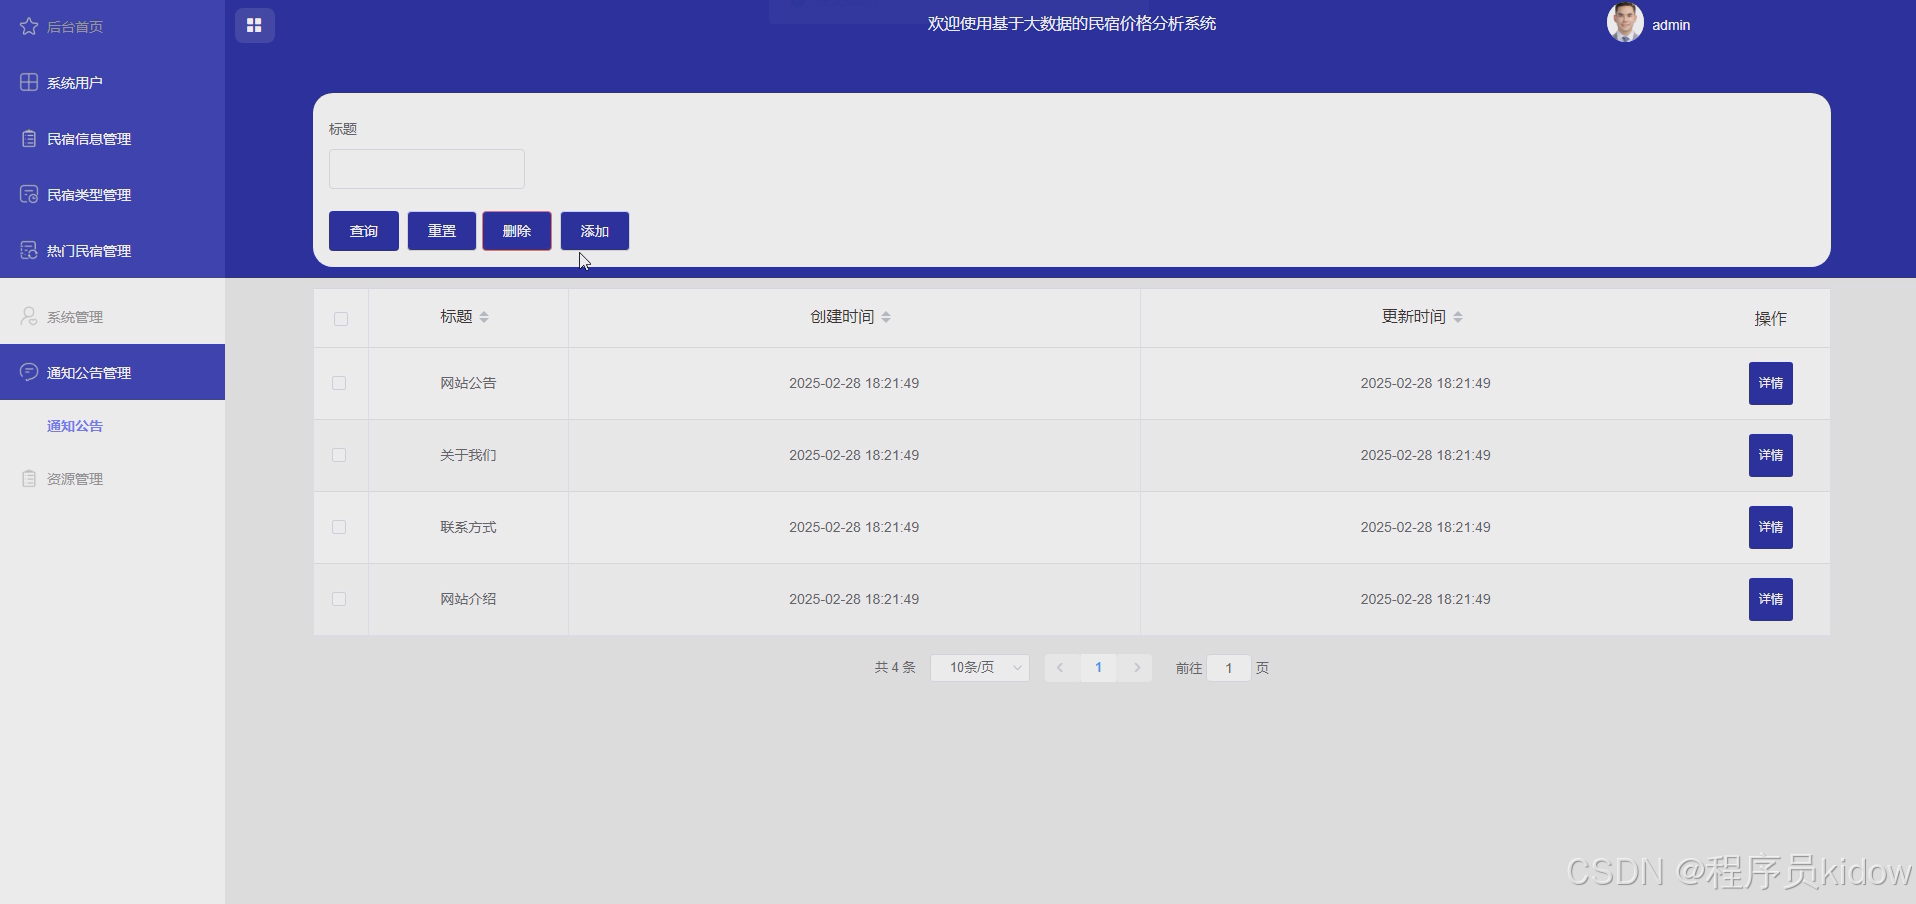Expand 系统管理 menu
Viewport: 1916px width, 904px height.
pyautogui.click(x=112, y=316)
